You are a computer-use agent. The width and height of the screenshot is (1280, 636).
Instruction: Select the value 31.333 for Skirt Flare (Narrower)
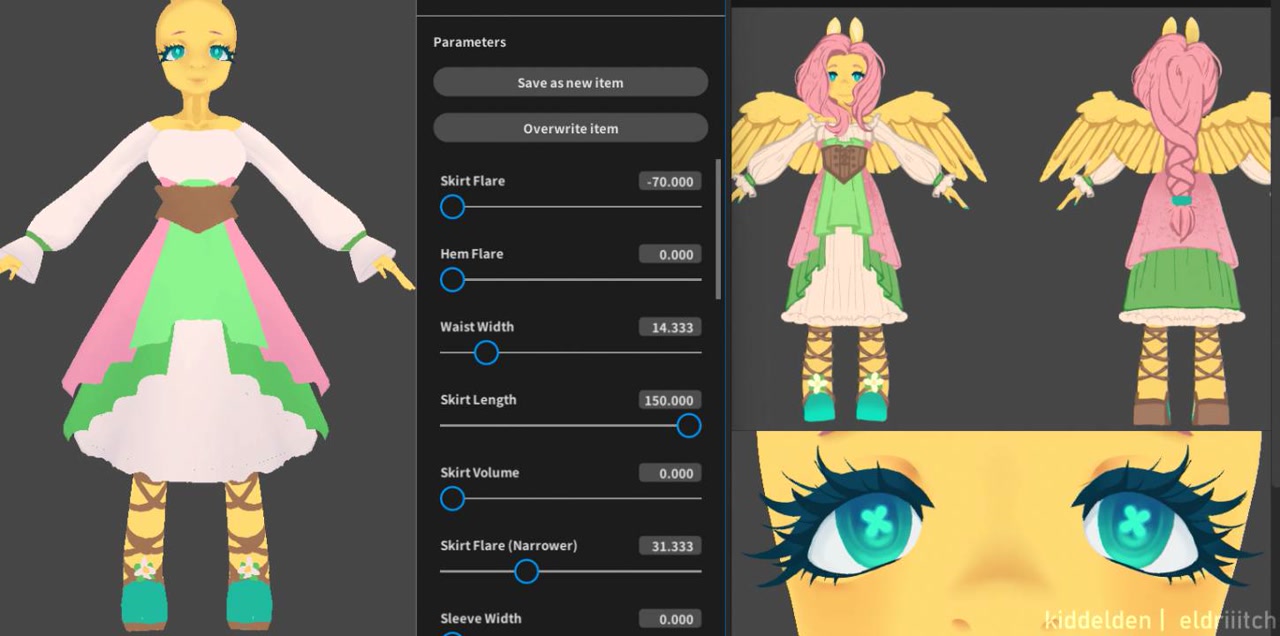(x=669, y=546)
